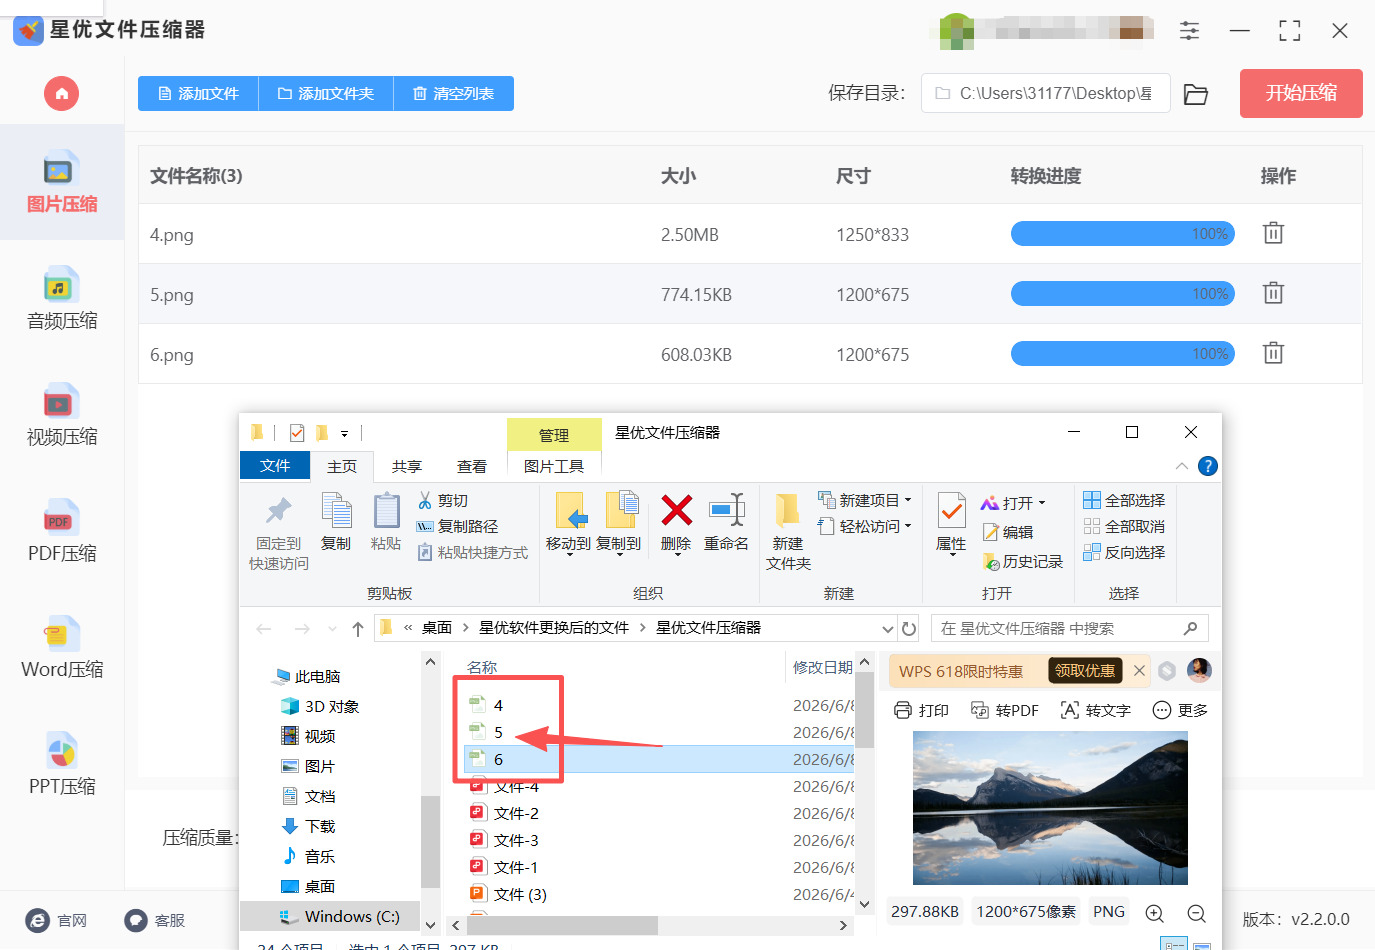
Task: Select PPT压缩 in the sidebar
Action: (x=62, y=765)
